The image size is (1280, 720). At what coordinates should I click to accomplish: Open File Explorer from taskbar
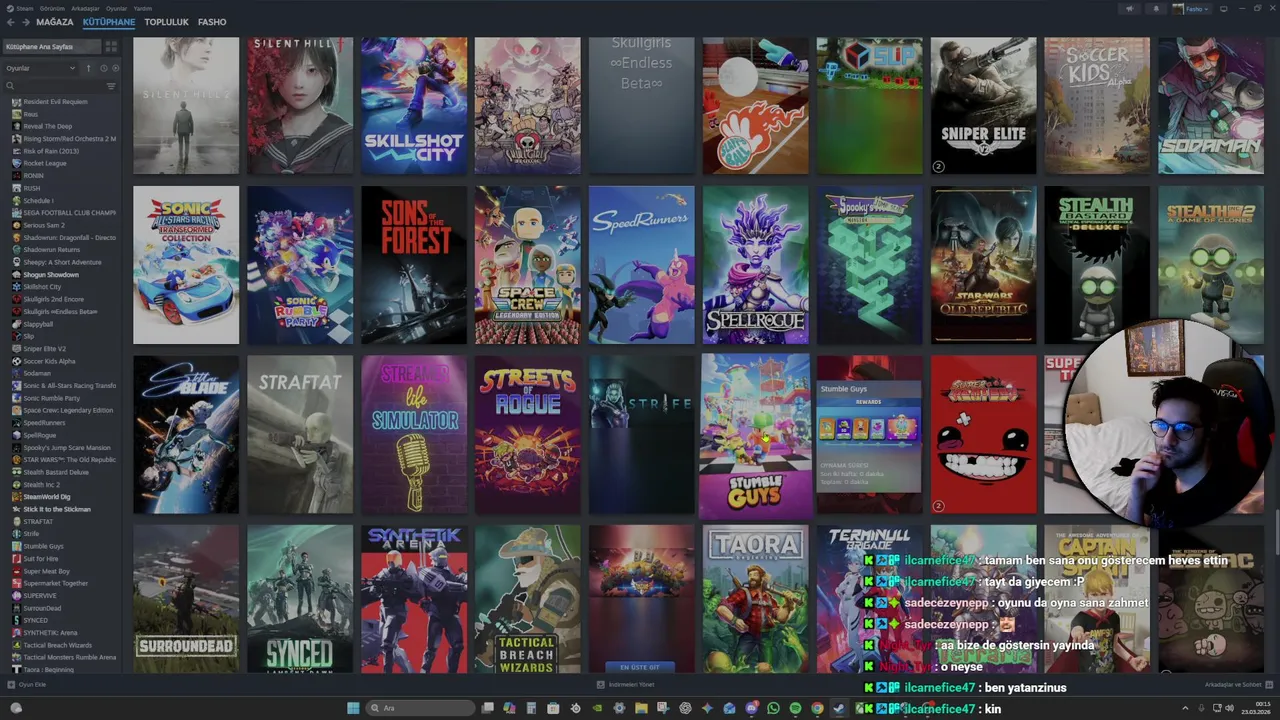point(641,708)
